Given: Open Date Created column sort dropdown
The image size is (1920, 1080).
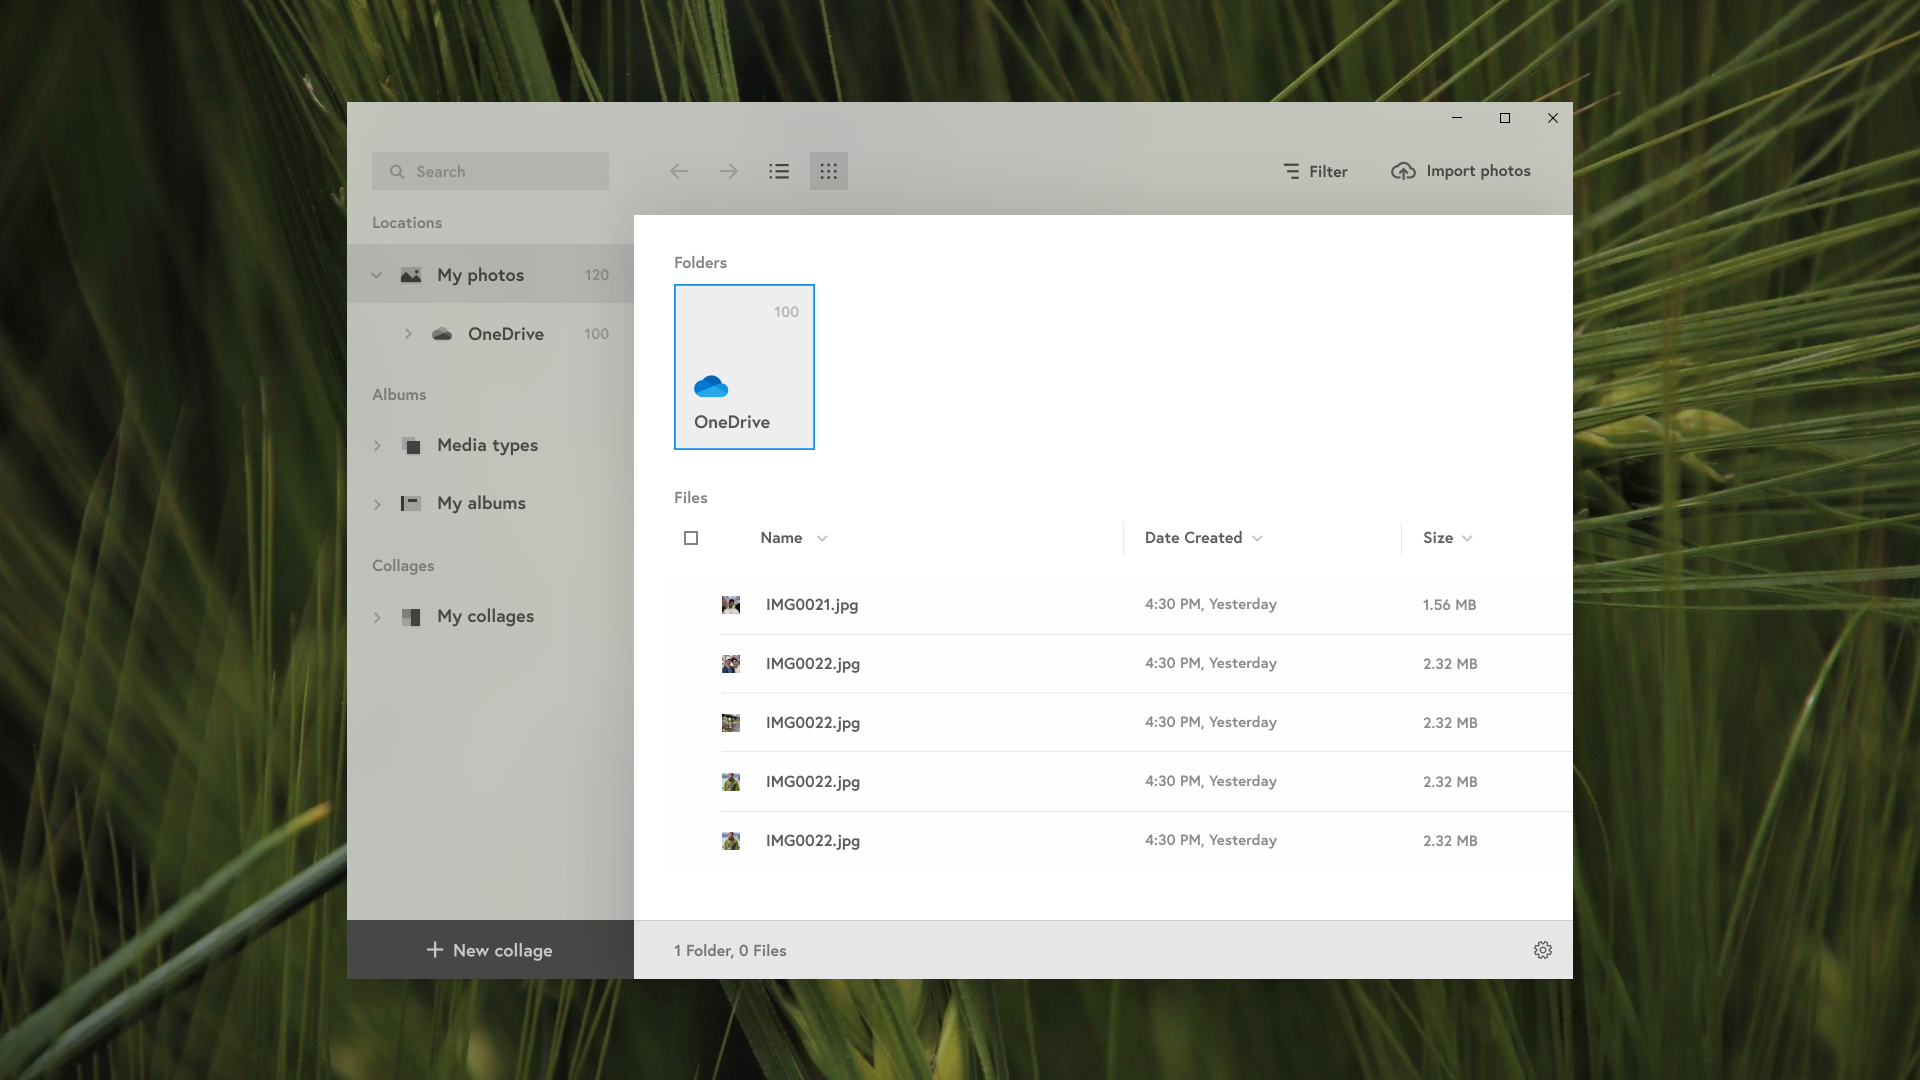Looking at the screenshot, I should click(1257, 538).
